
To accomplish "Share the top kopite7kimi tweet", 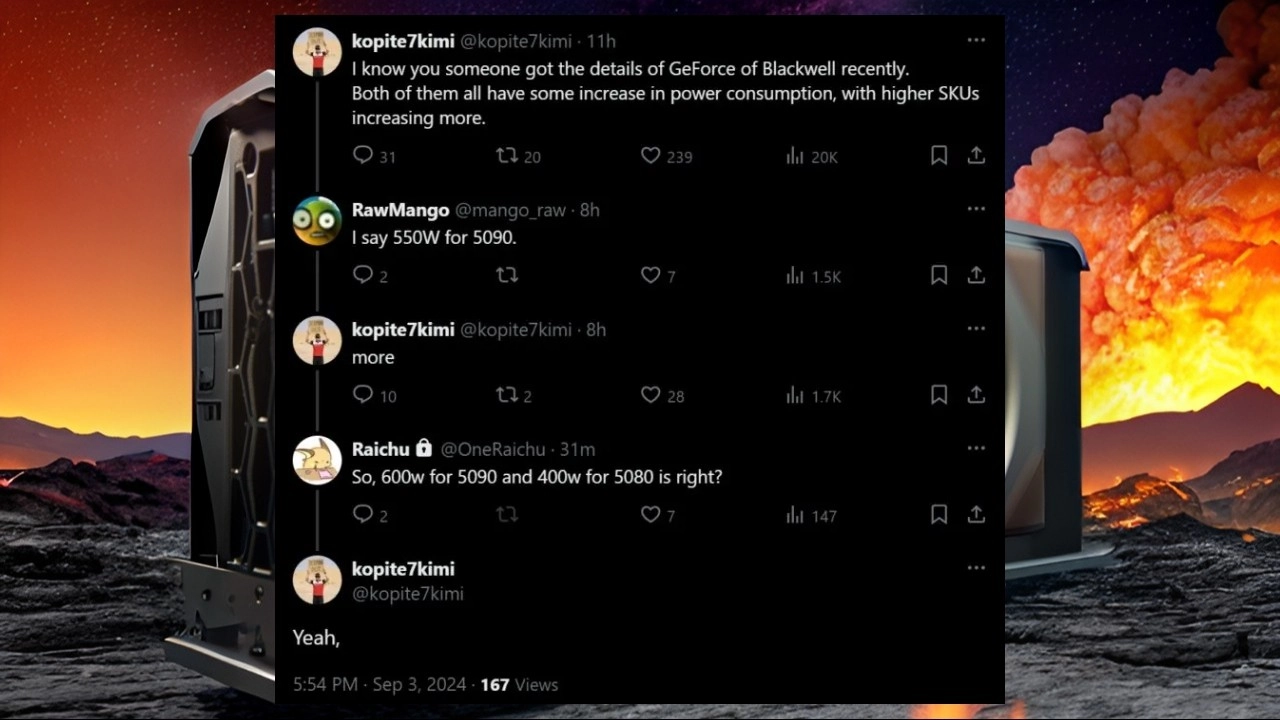I will tap(976, 155).
